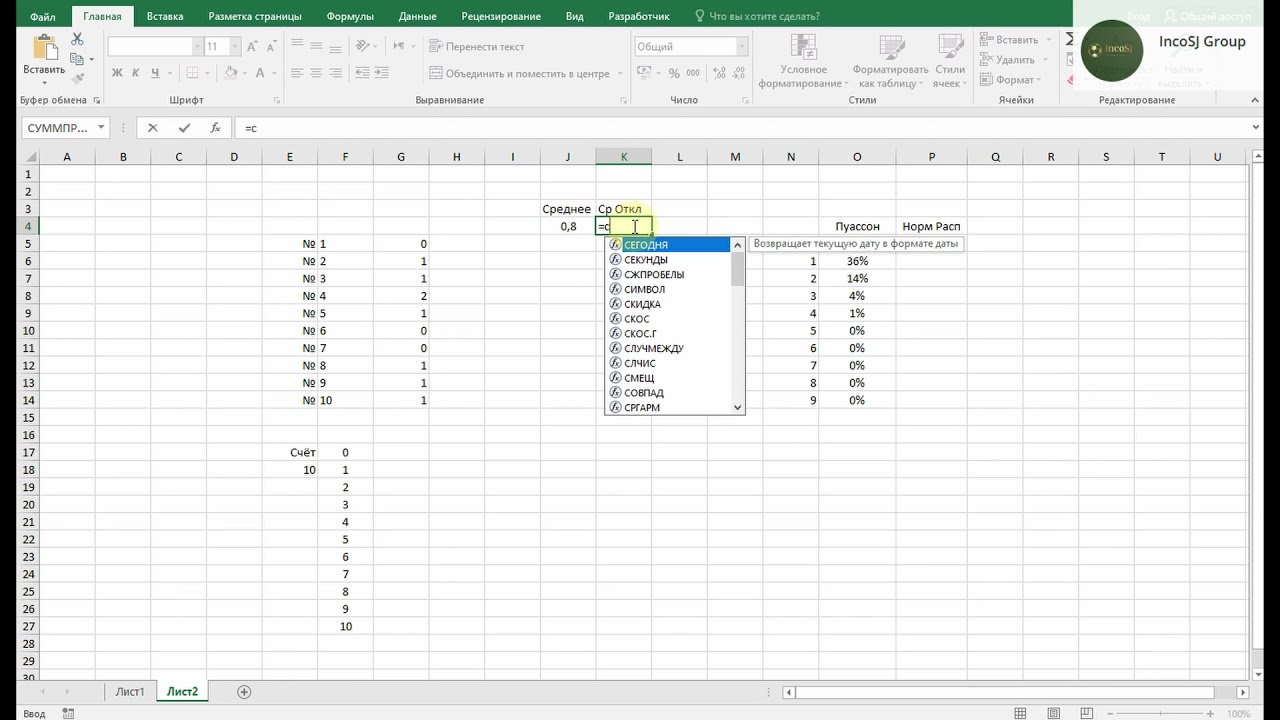This screenshot has height=720, width=1280.
Task: Apply percent style % format
Action: [674, 73]
